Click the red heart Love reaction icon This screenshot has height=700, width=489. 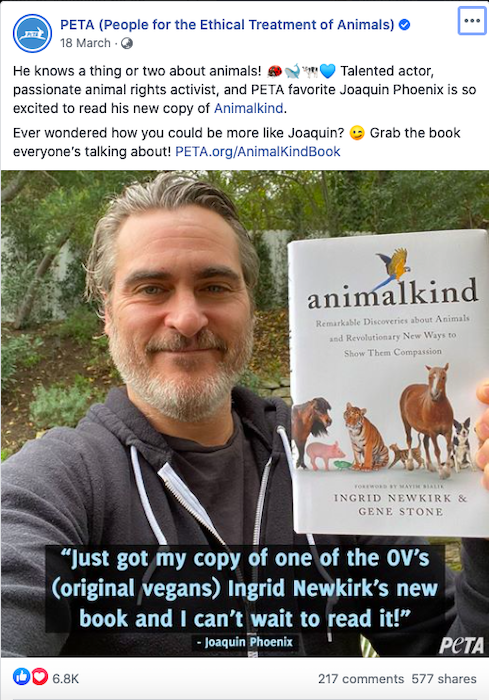[x=39, y=677]
